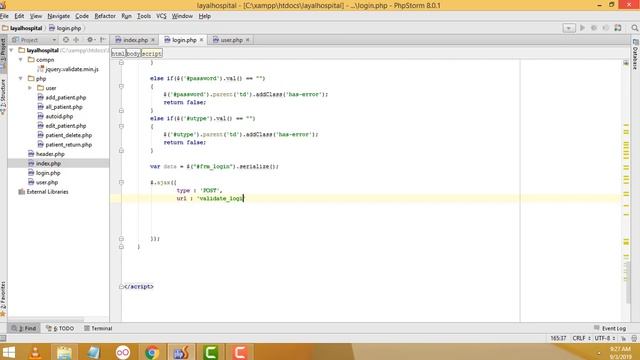Open green Camtasia taskbar icon
640x360 pixels.
click(x=211, y=352)
